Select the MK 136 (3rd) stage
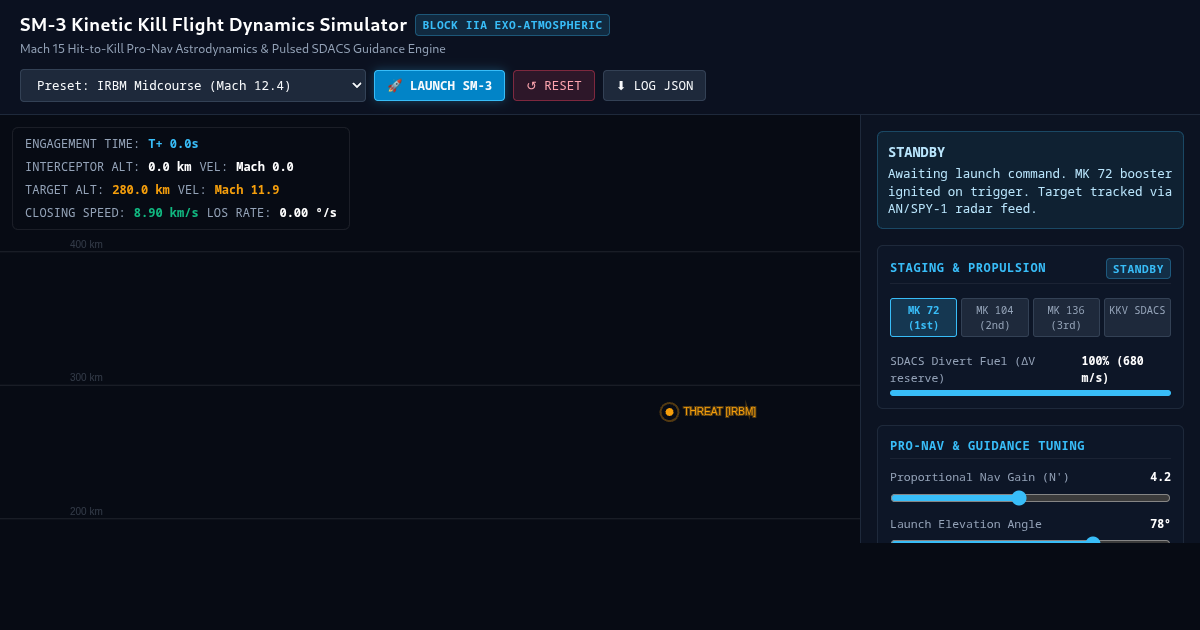1200x630 pixels. tap(1066, 317)
